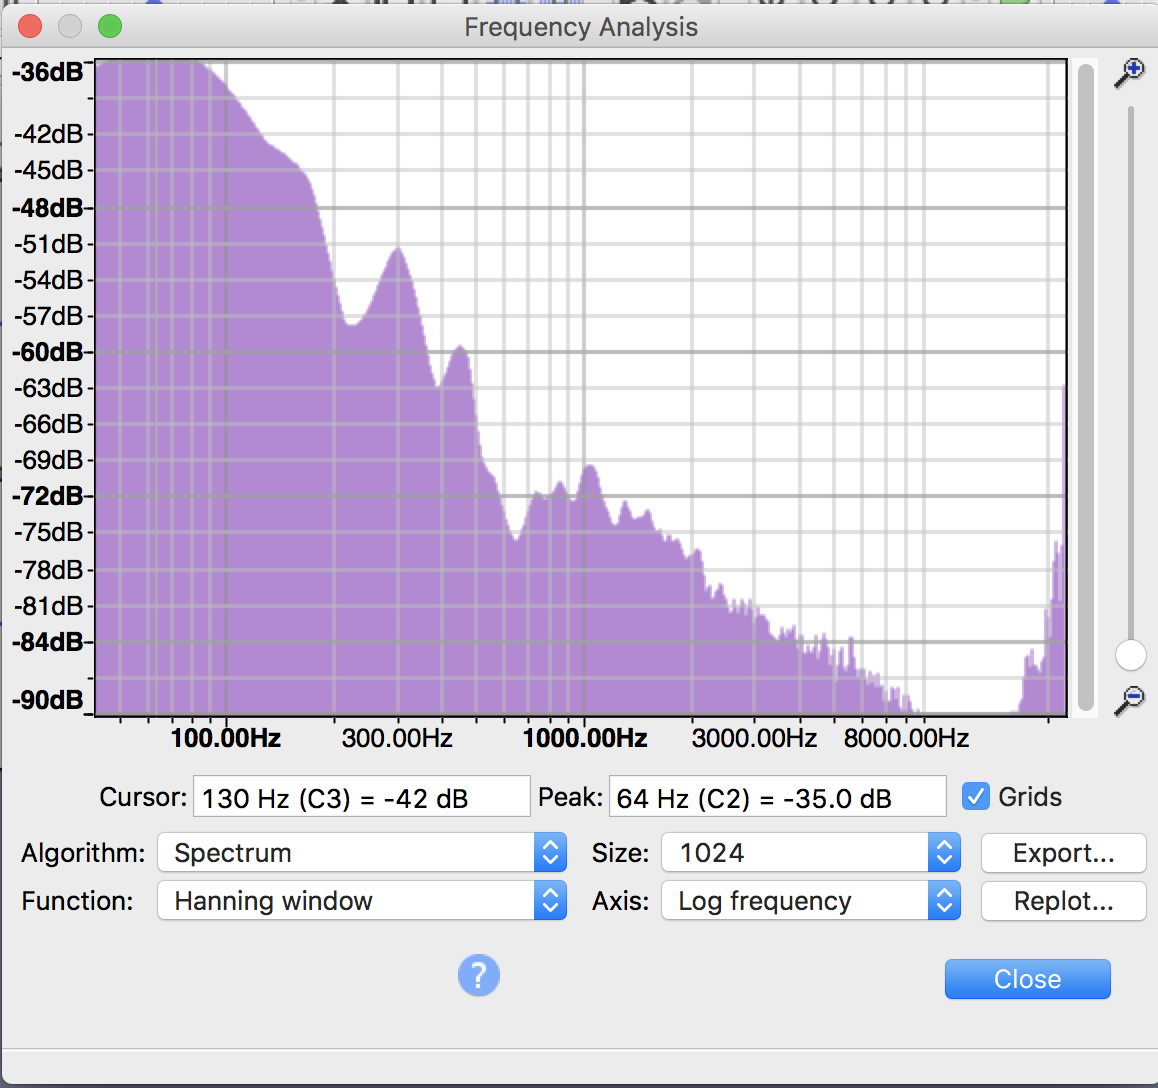Viewport: 1158px width, 1088px height.
Task: Click the -84dB label on vertical axis
Action: pos(48,643)
